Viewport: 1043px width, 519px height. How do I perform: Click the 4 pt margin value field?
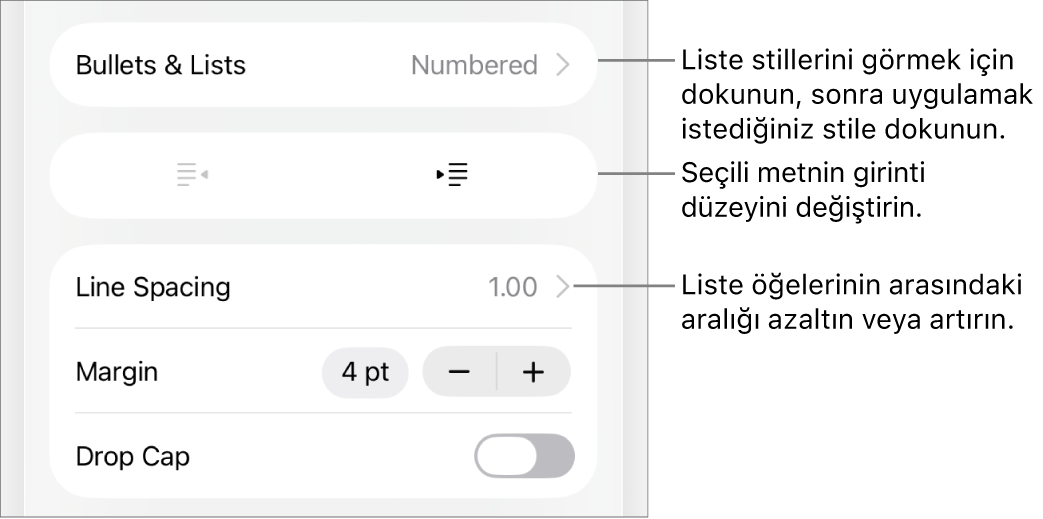(x=365, y=373)
